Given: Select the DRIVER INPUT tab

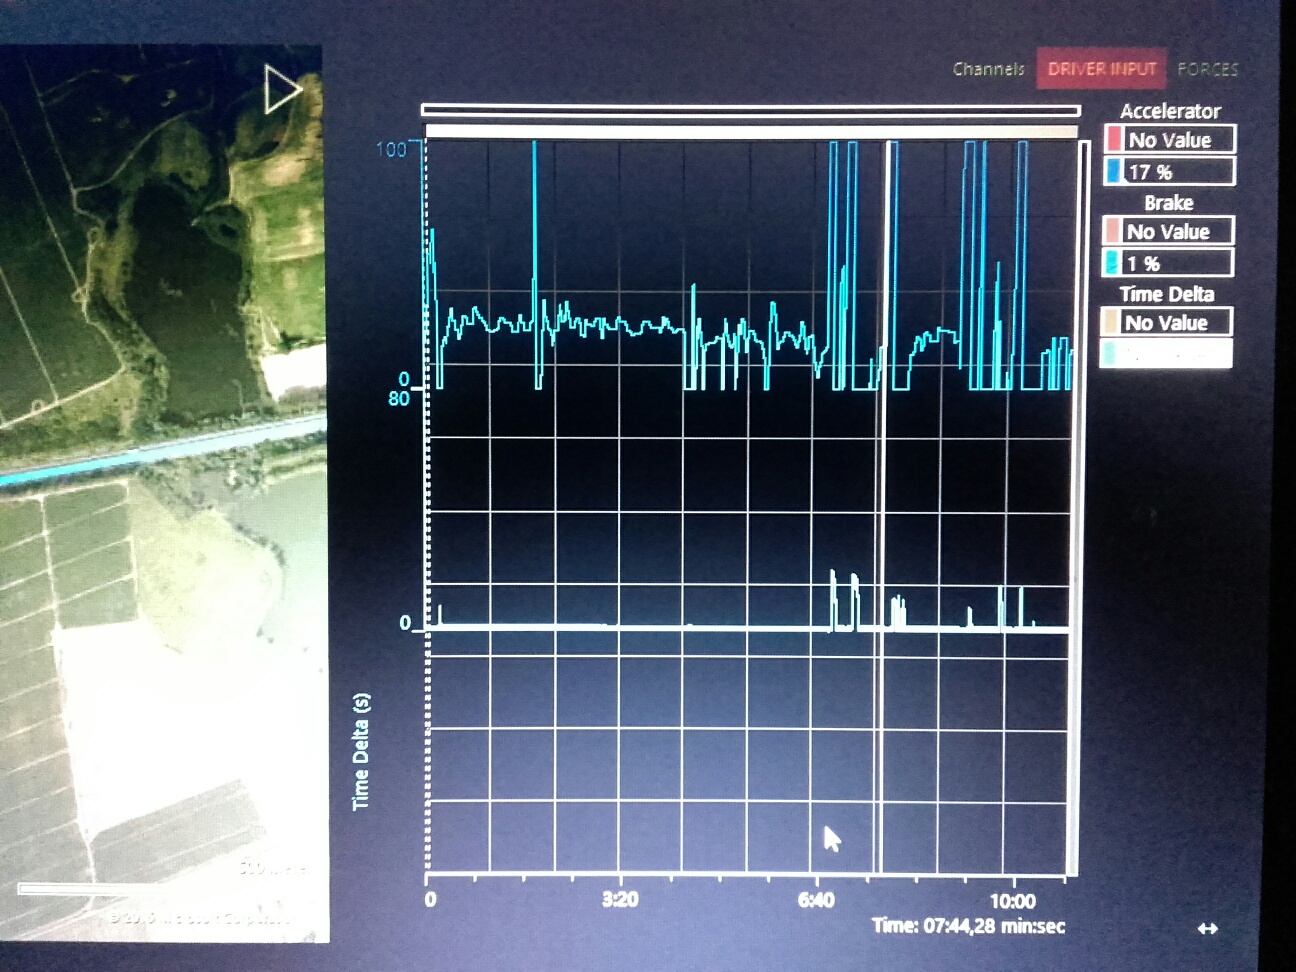Looking at the screenshot, I should pos(1101,69).
